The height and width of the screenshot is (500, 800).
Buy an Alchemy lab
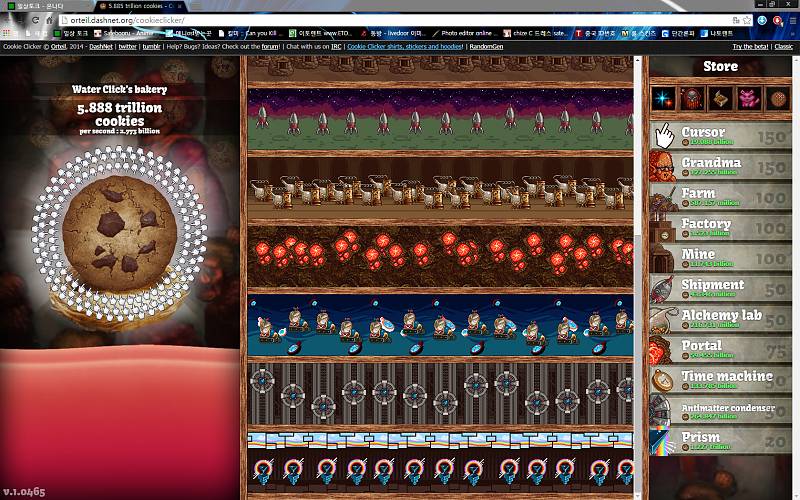720,320
